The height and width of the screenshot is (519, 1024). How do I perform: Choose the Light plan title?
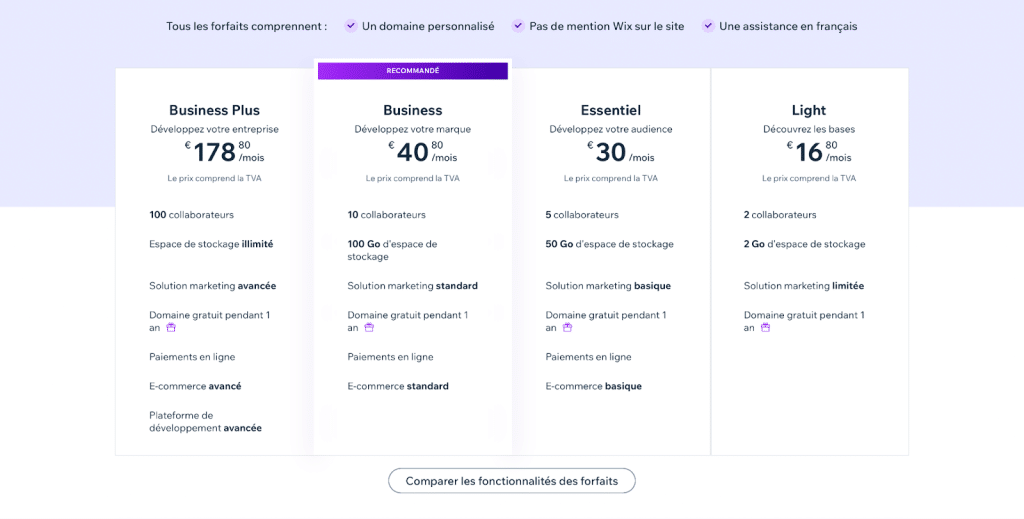pyautogui.click(x=808, y=110)
